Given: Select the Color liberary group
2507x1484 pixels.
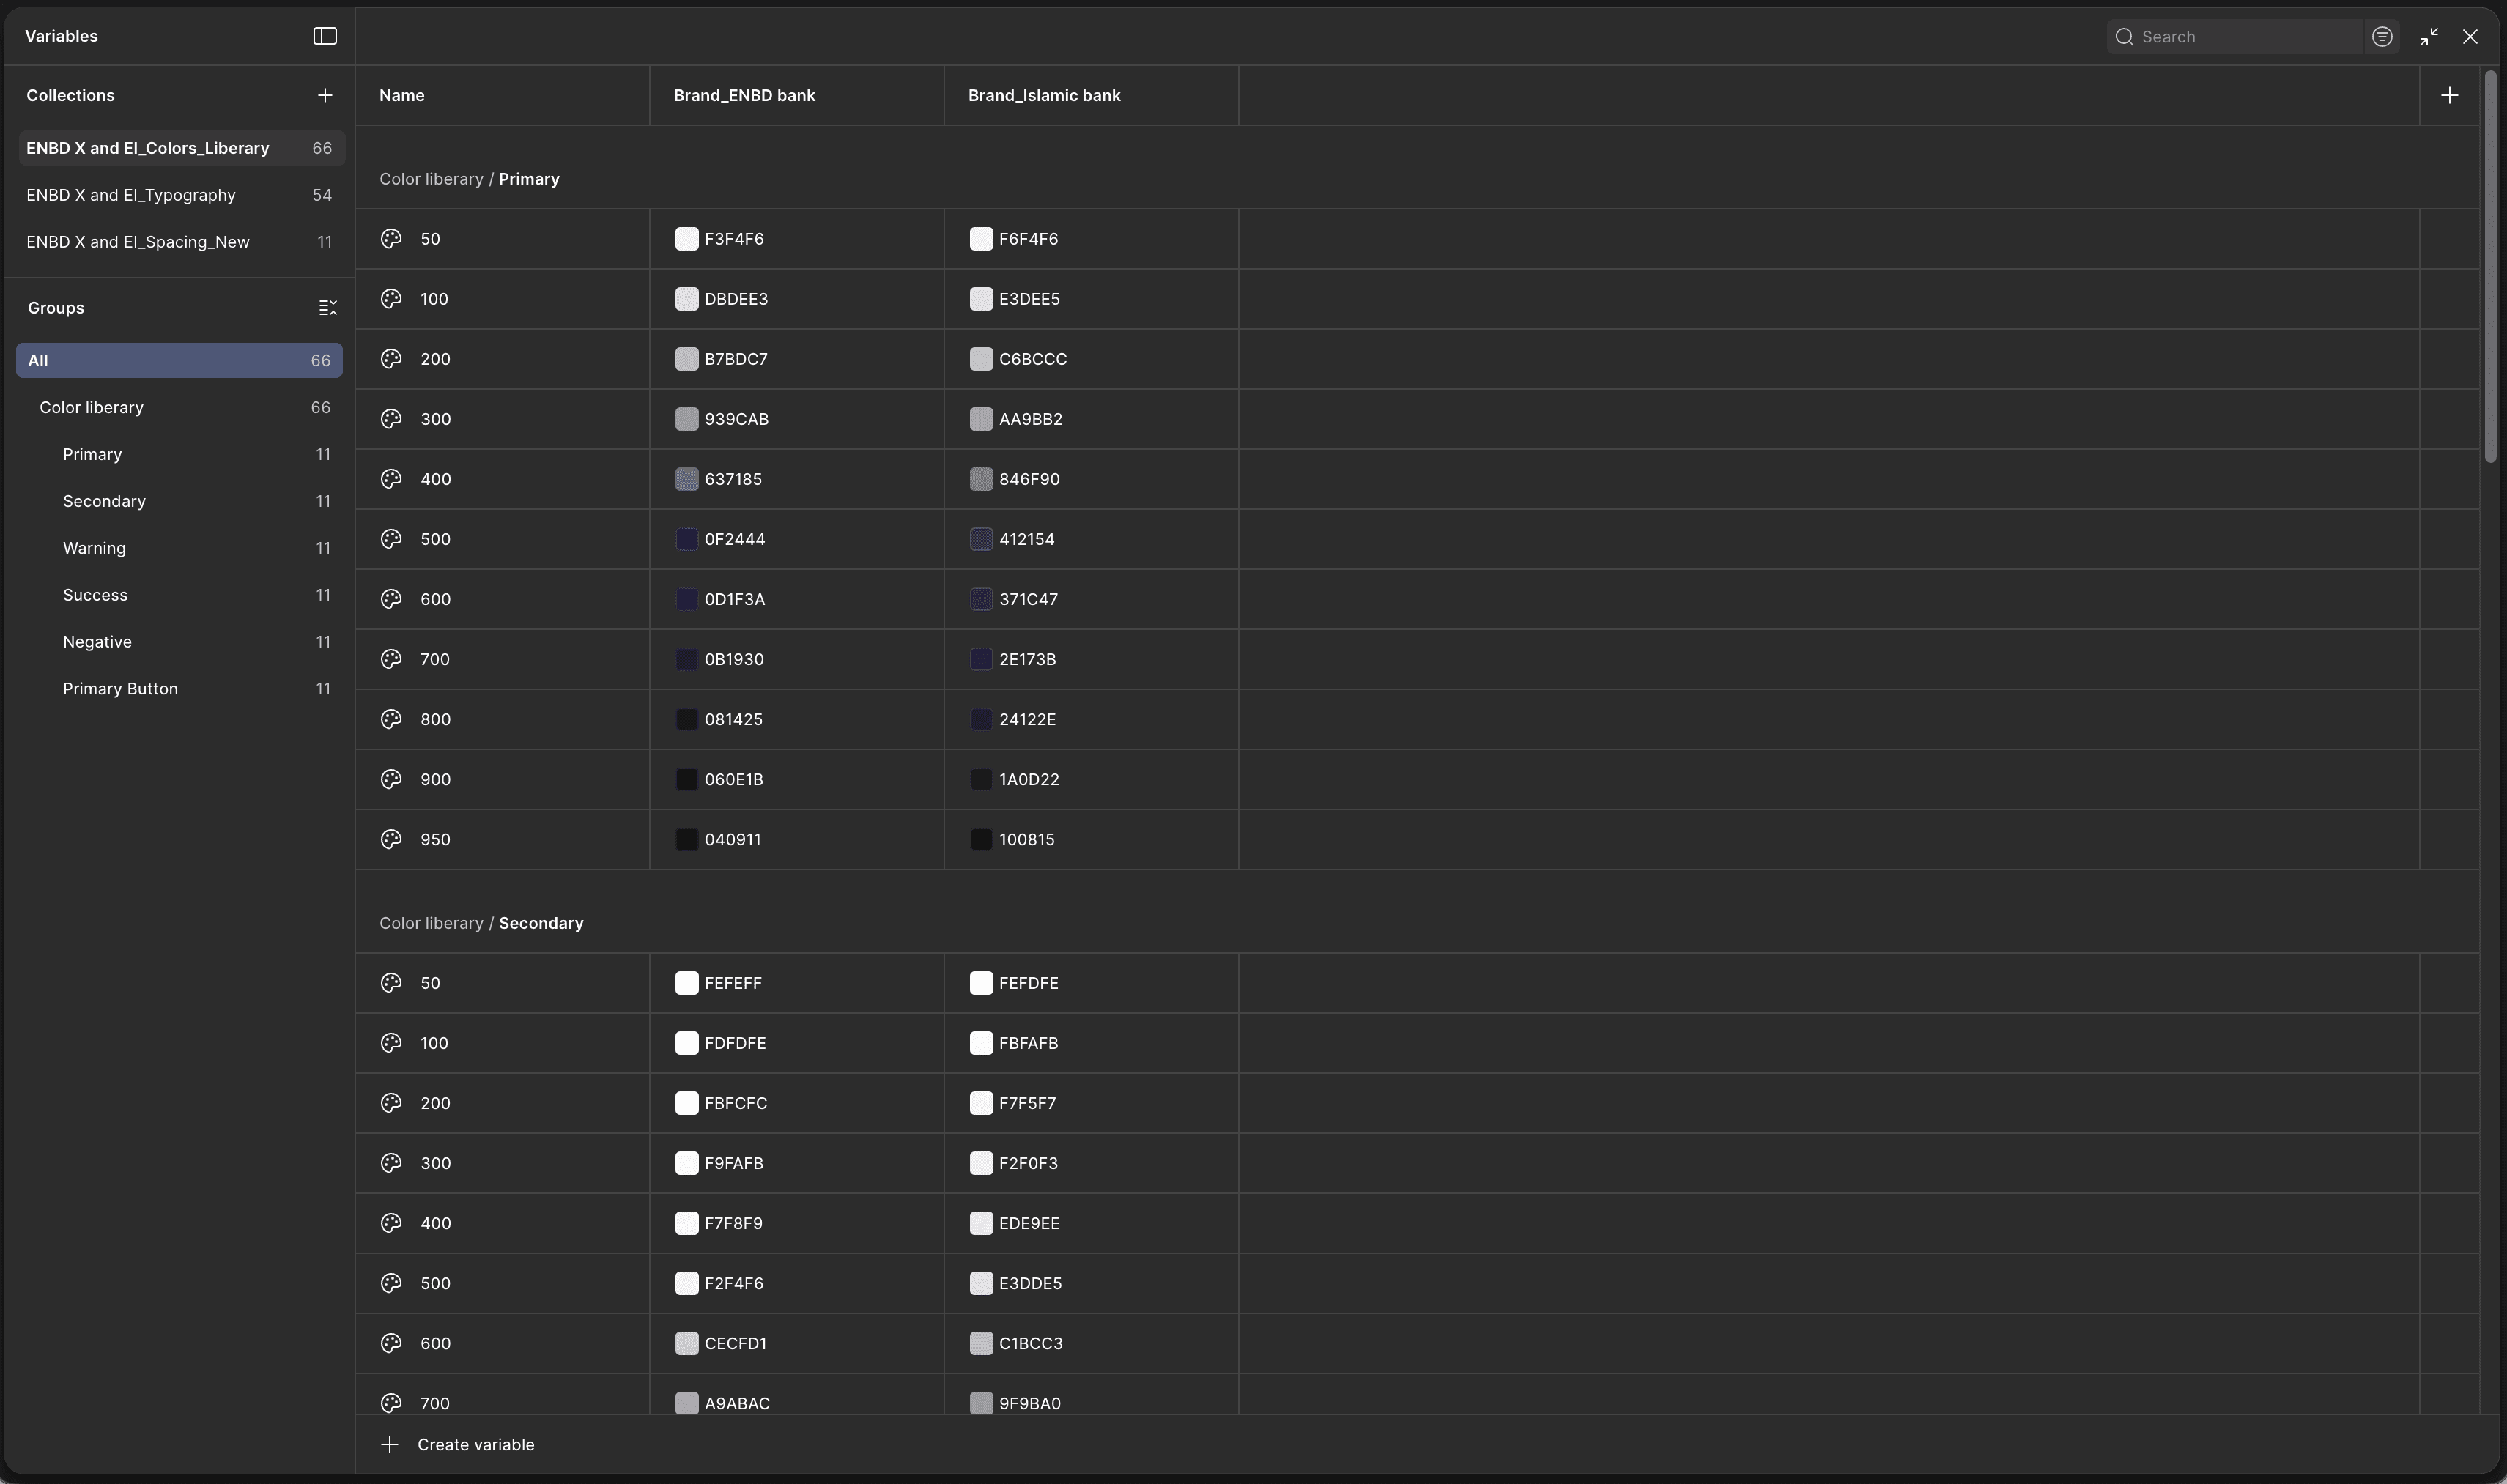Looking at the screenshot, I should click(92, 407).
